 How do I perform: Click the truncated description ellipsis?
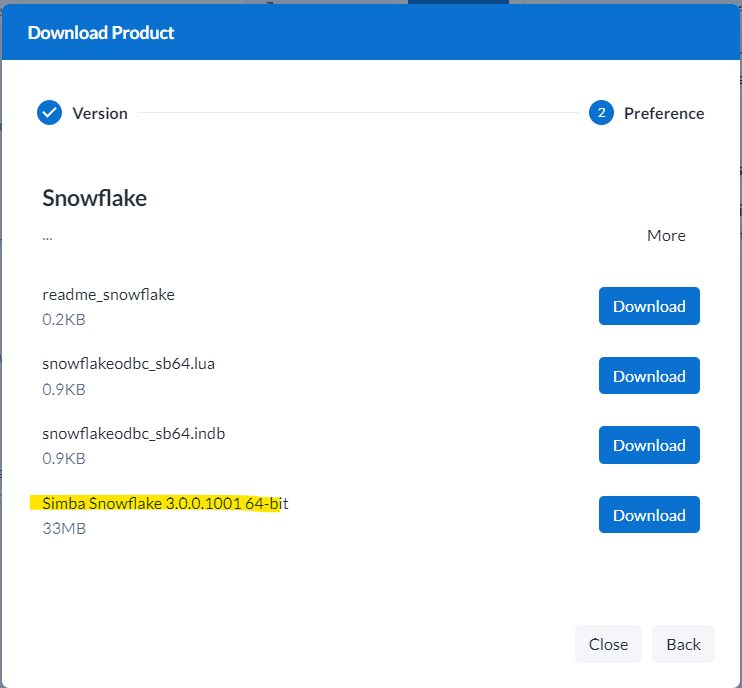pos(47,236)
